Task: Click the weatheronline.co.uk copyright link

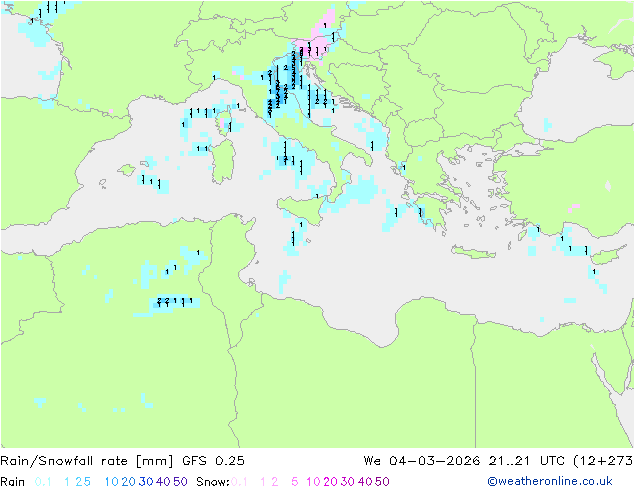Action: pyautogui.click(x=550, y=481)
